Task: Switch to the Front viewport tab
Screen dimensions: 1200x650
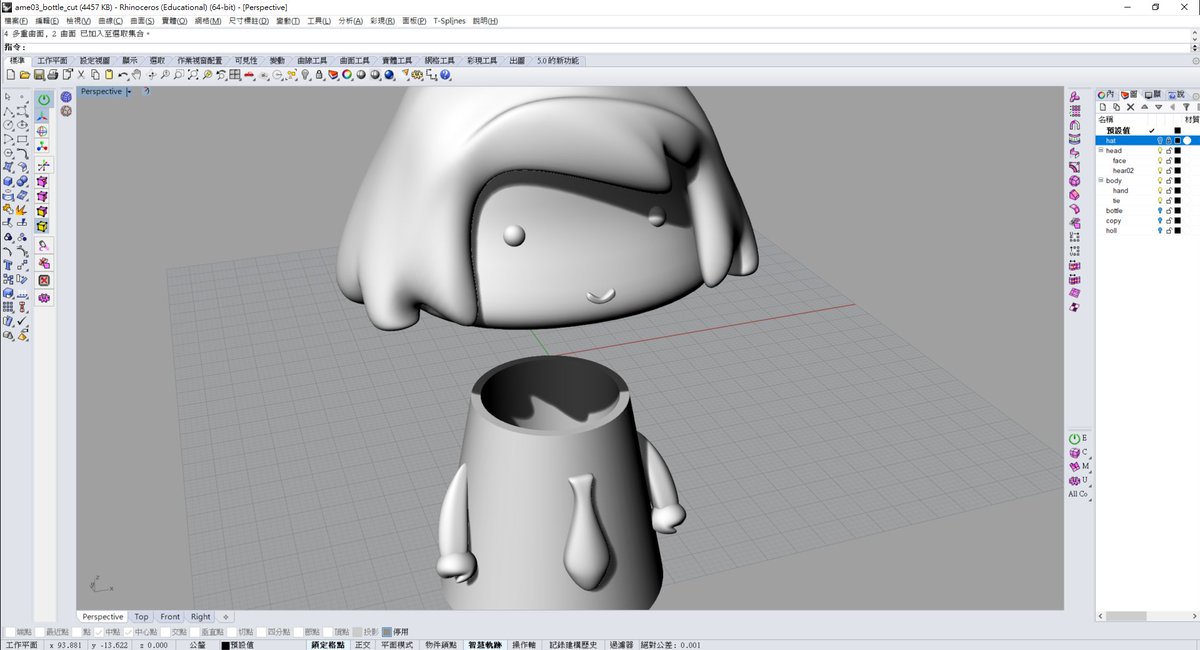Action: [x=170, y=617]
